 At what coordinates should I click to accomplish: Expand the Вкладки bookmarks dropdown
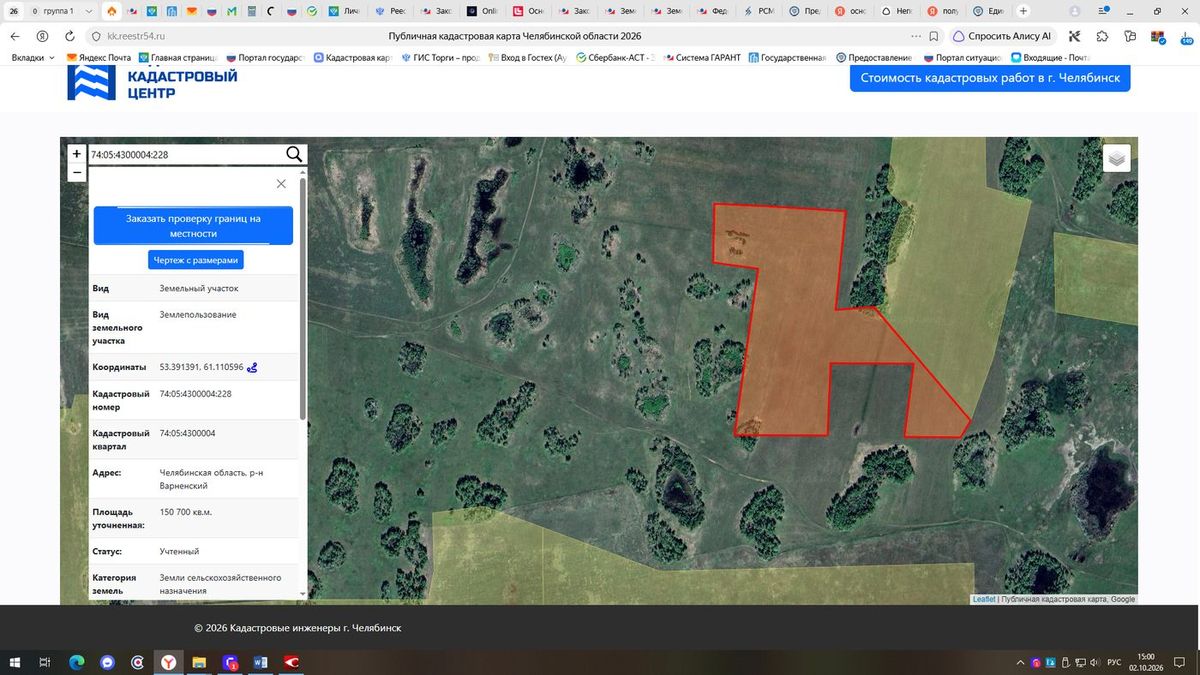tap(33, 58)
